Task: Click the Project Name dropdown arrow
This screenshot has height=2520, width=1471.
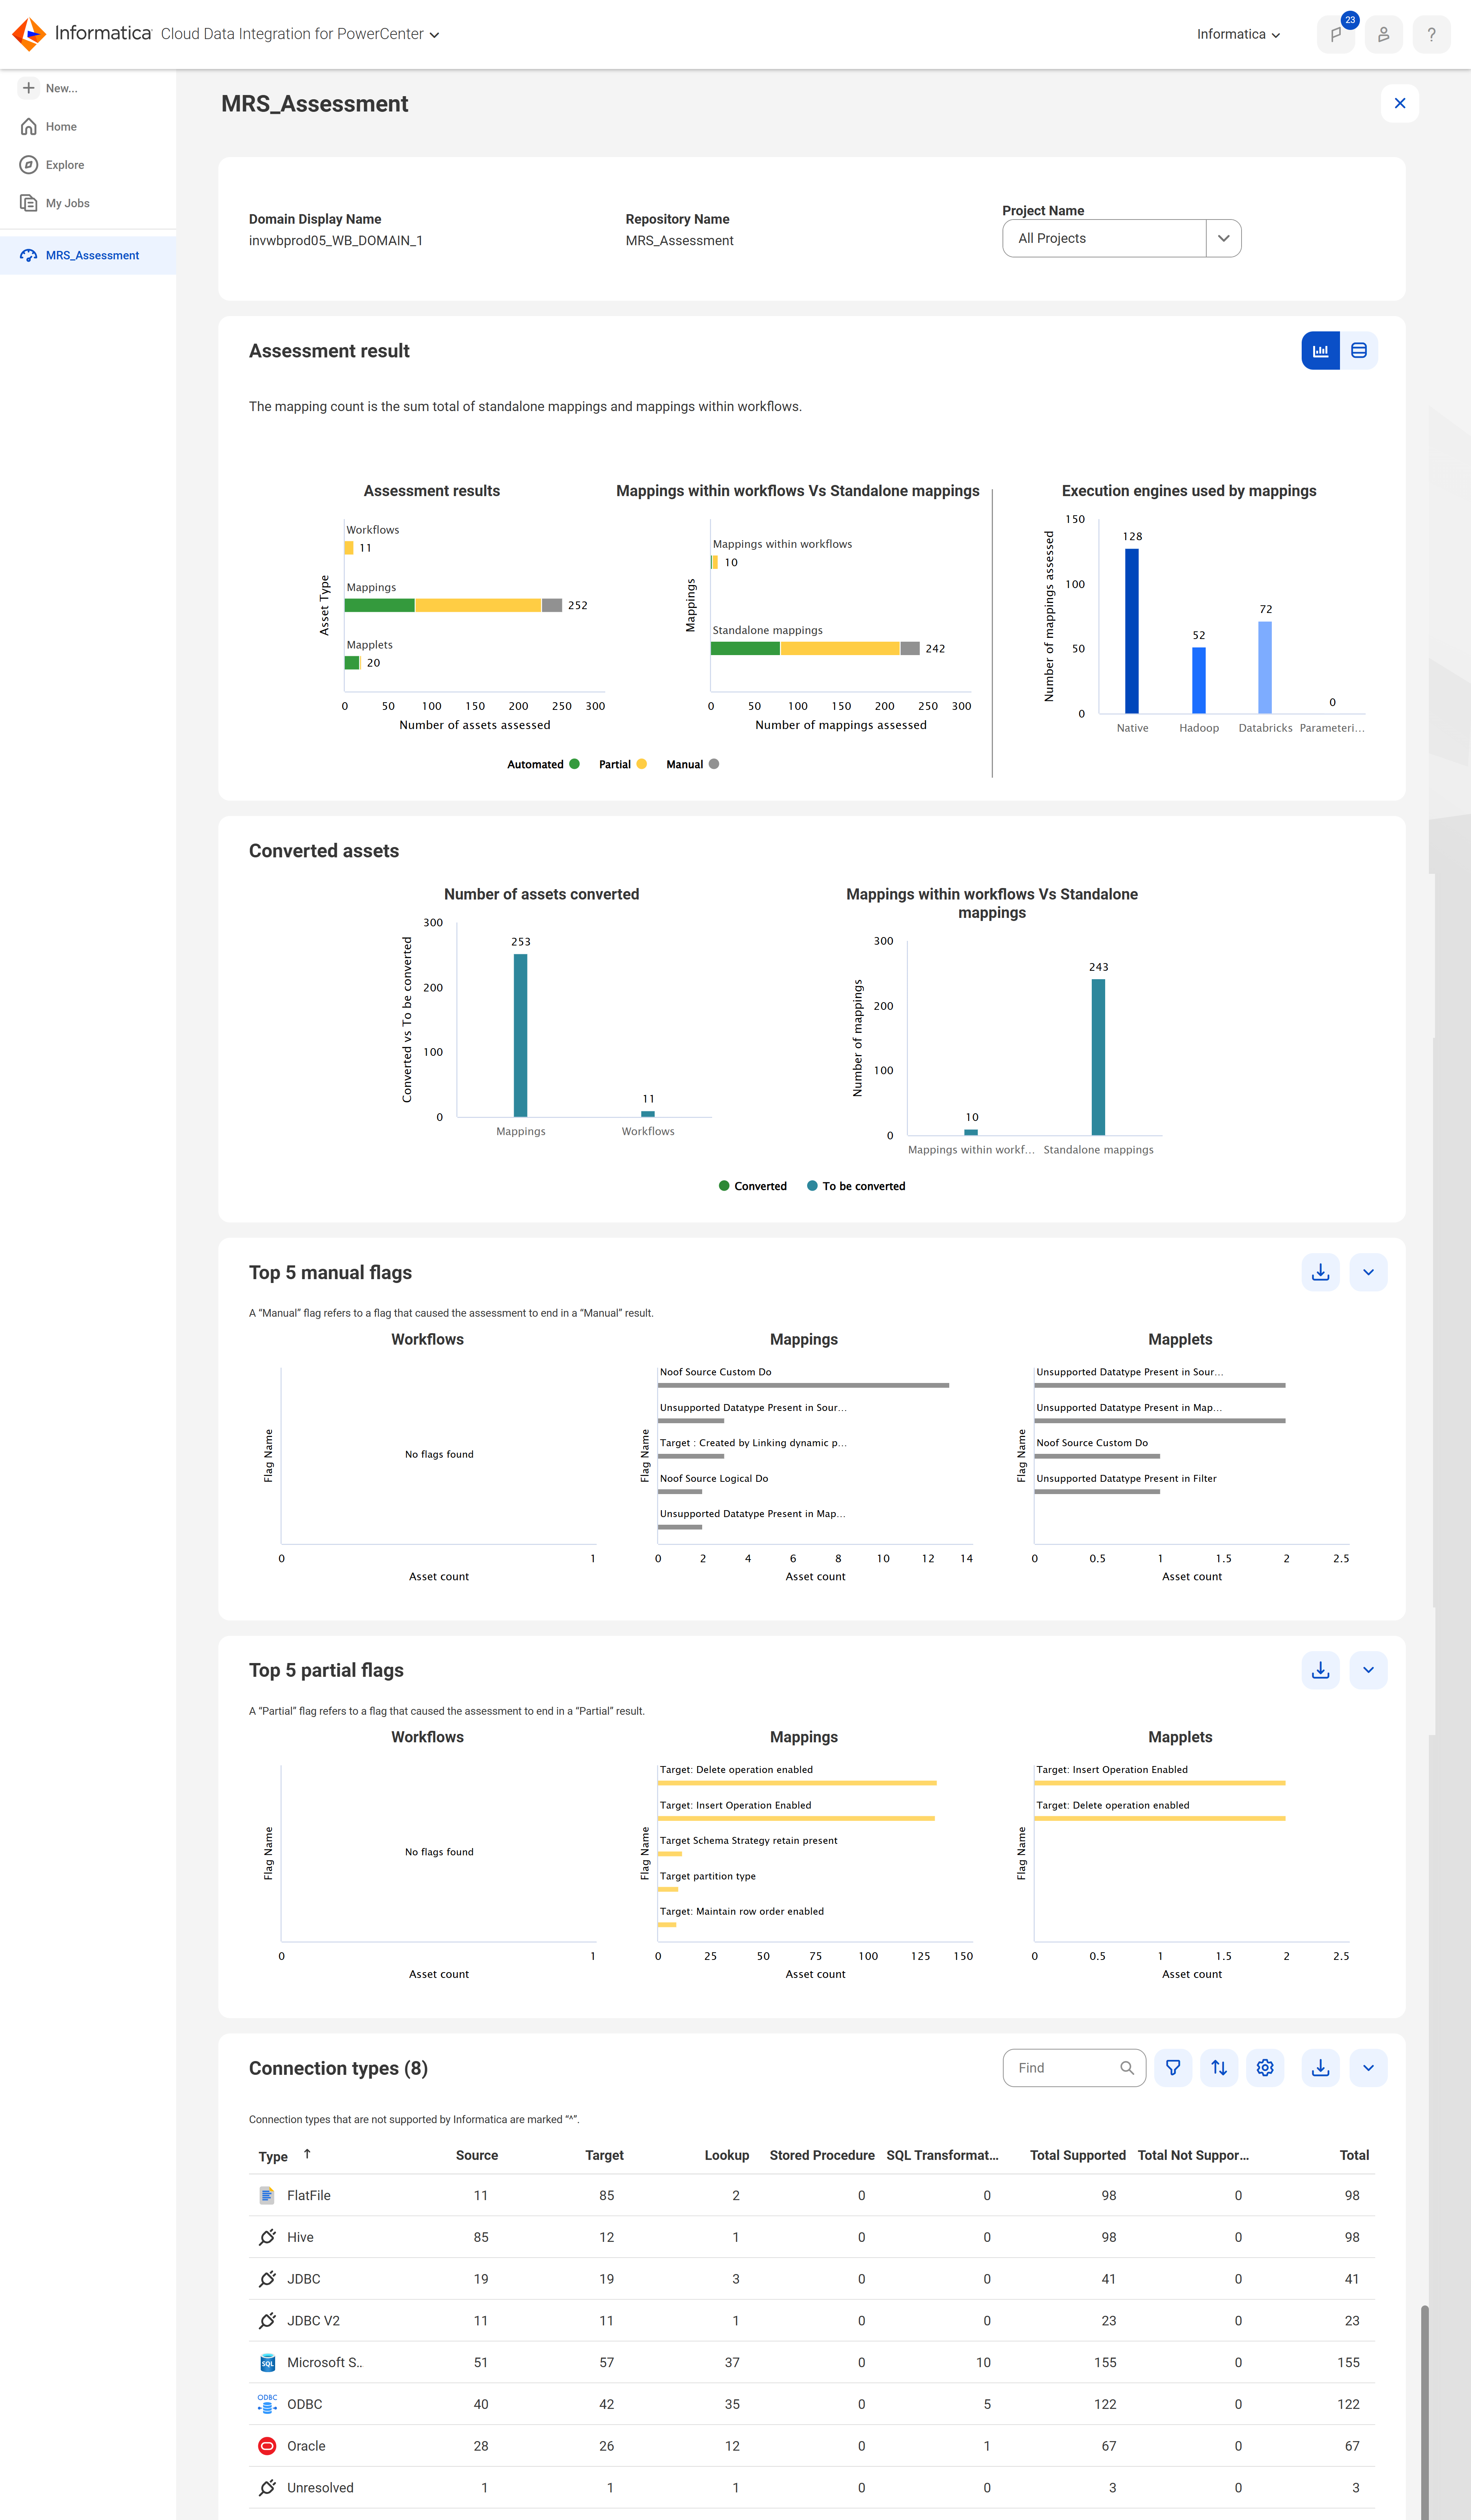Action: point(1223,238)
